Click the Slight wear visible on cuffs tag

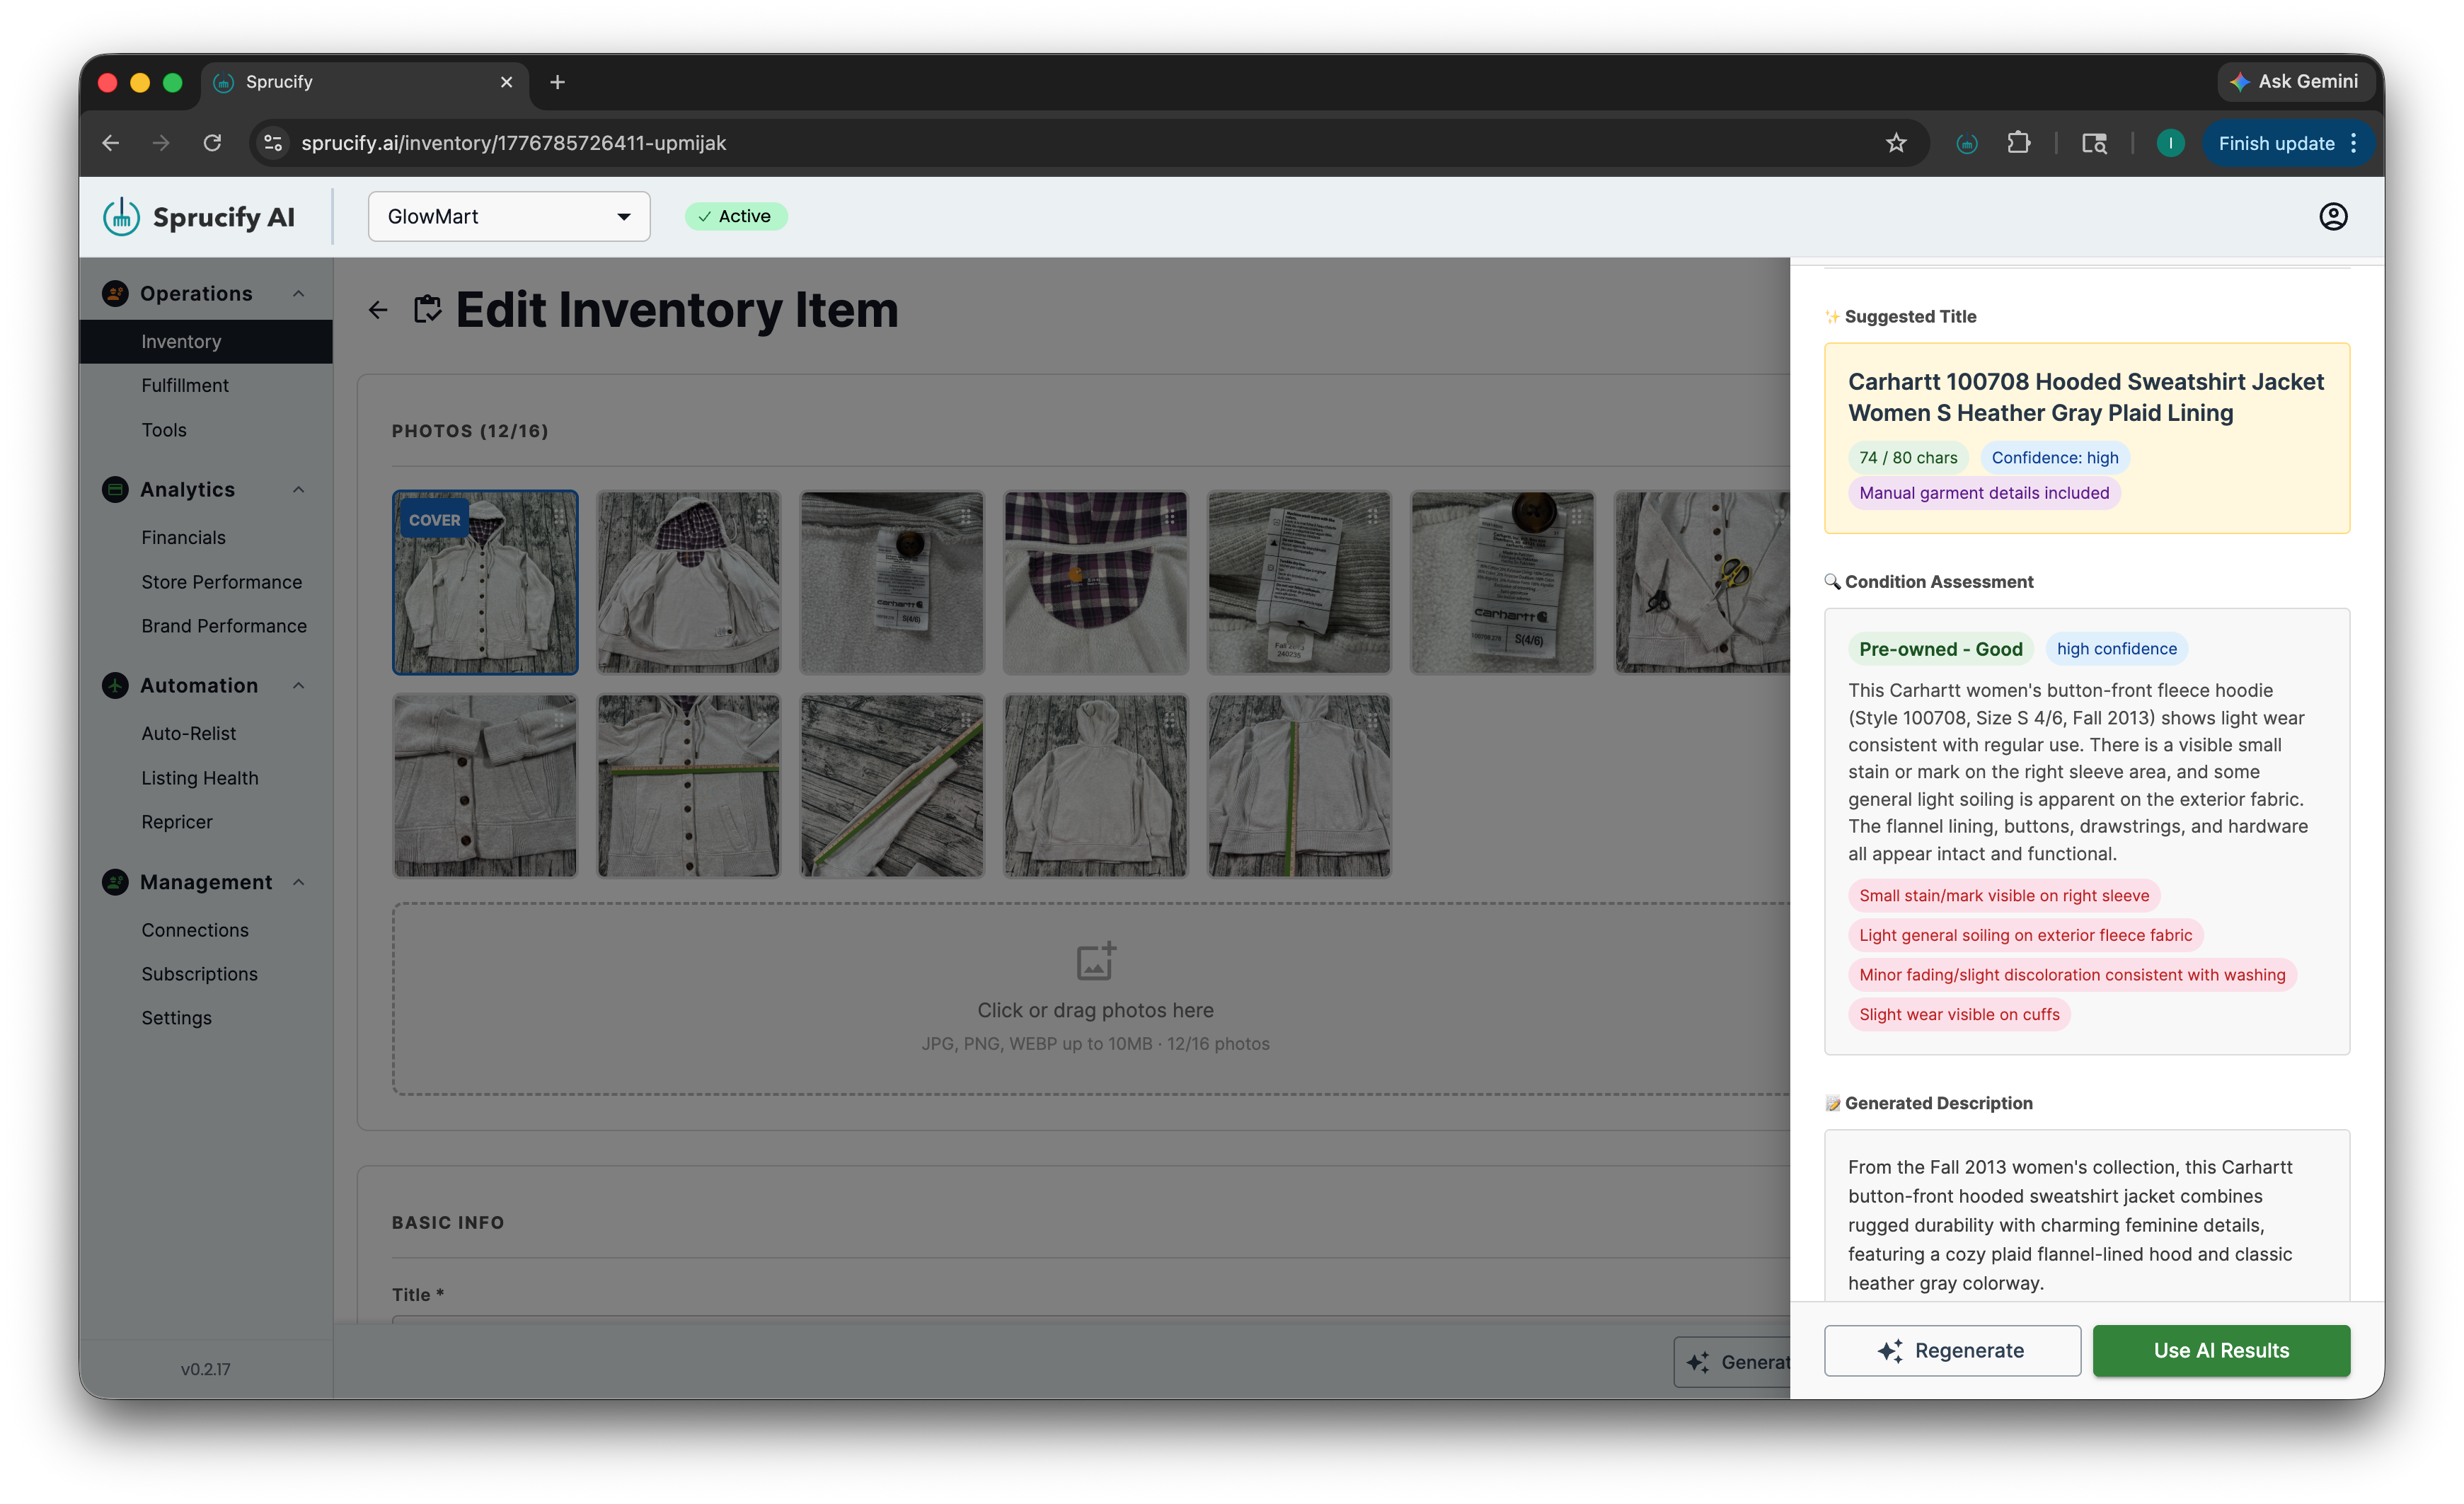tap(1958, 1014)
